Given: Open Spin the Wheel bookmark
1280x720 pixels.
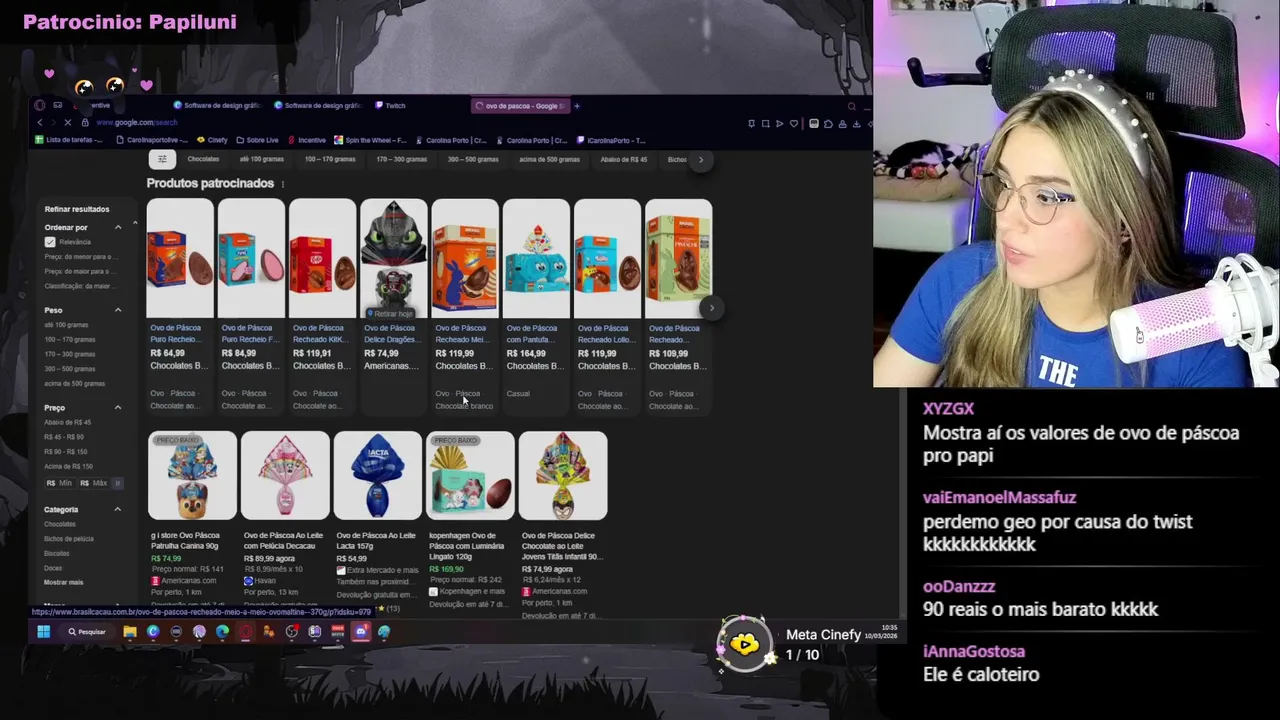Looking at the screenshot, I should click(371, 140).
